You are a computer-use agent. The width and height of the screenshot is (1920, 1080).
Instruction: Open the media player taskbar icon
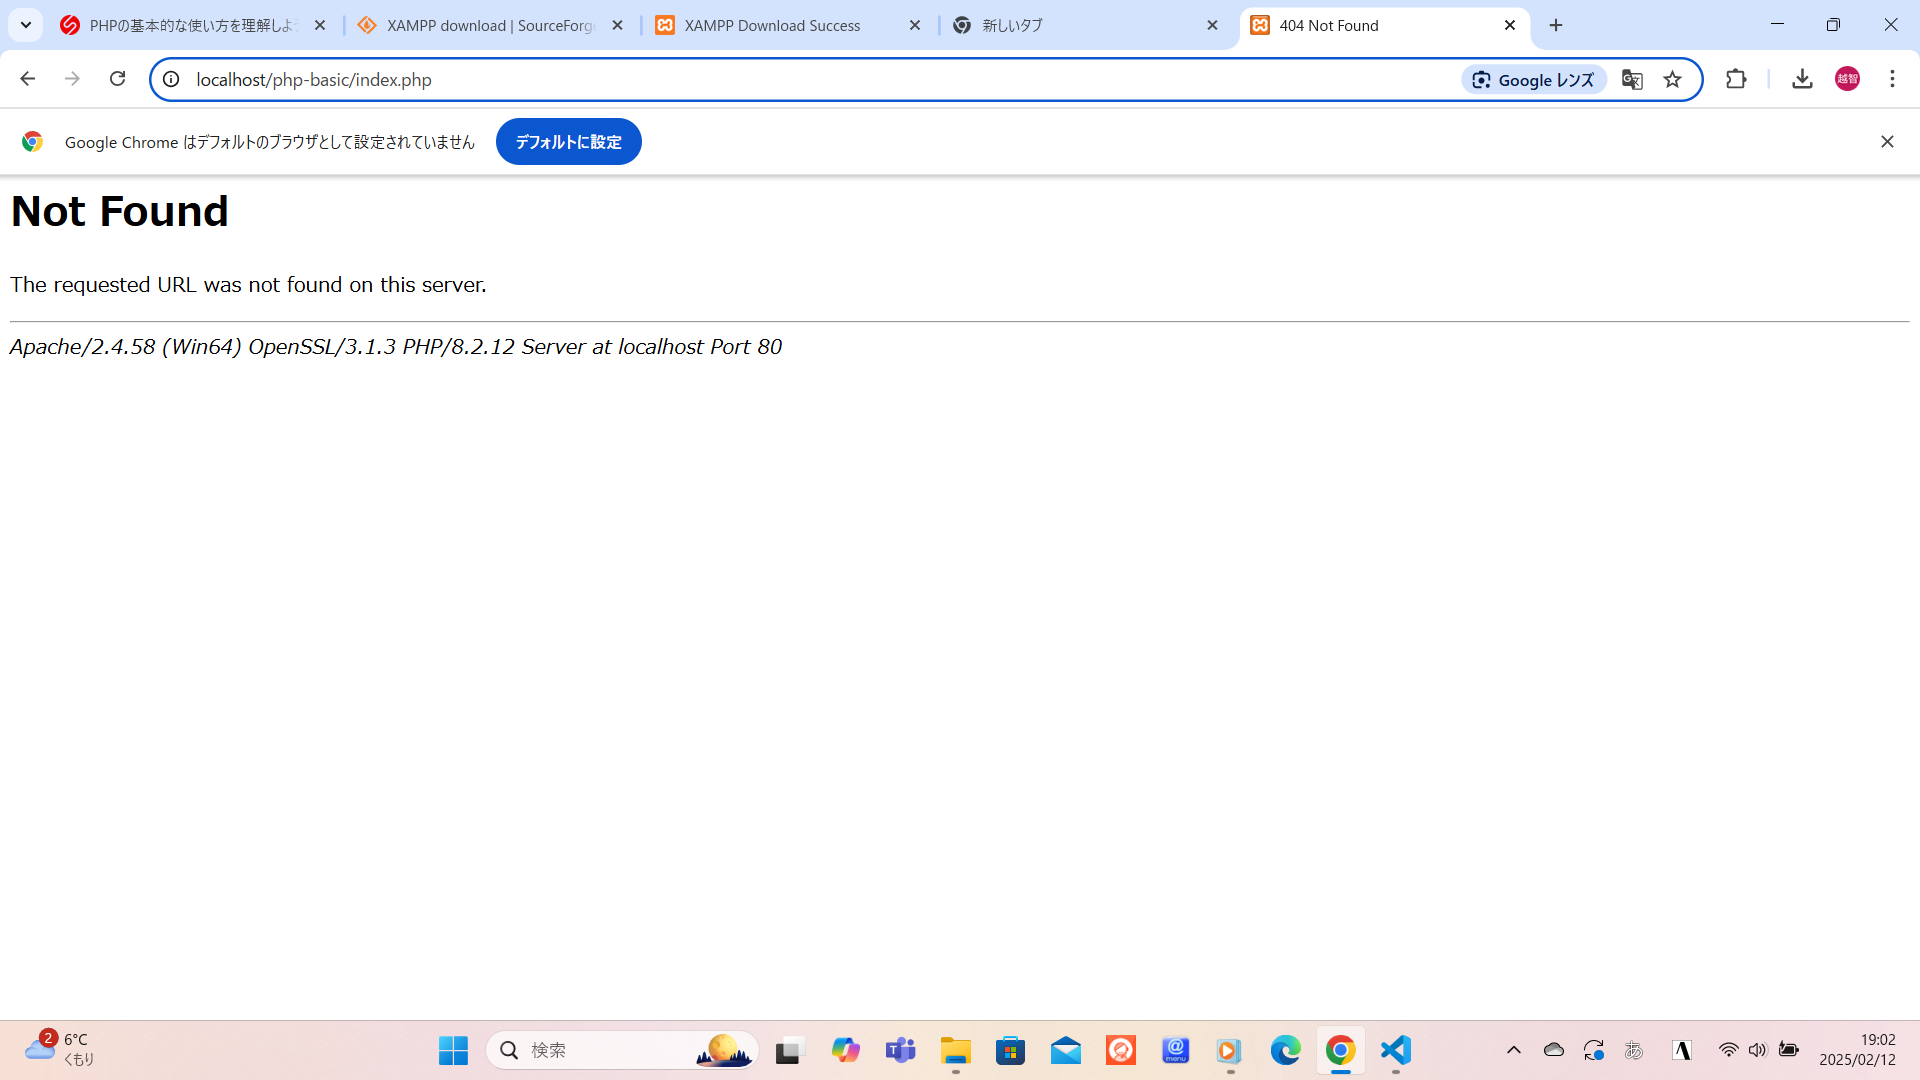[1230, 1050]
